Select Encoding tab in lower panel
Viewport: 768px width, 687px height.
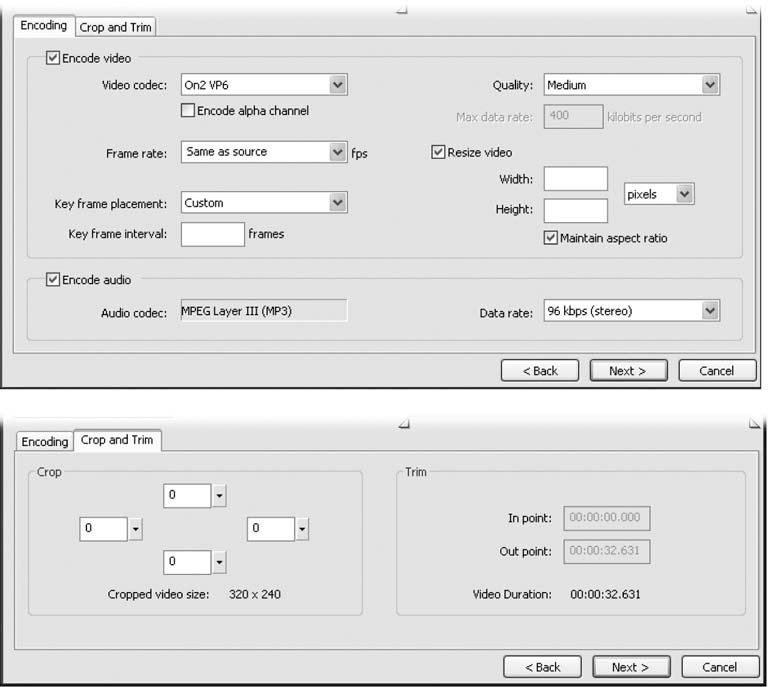[x=45, y=441]
